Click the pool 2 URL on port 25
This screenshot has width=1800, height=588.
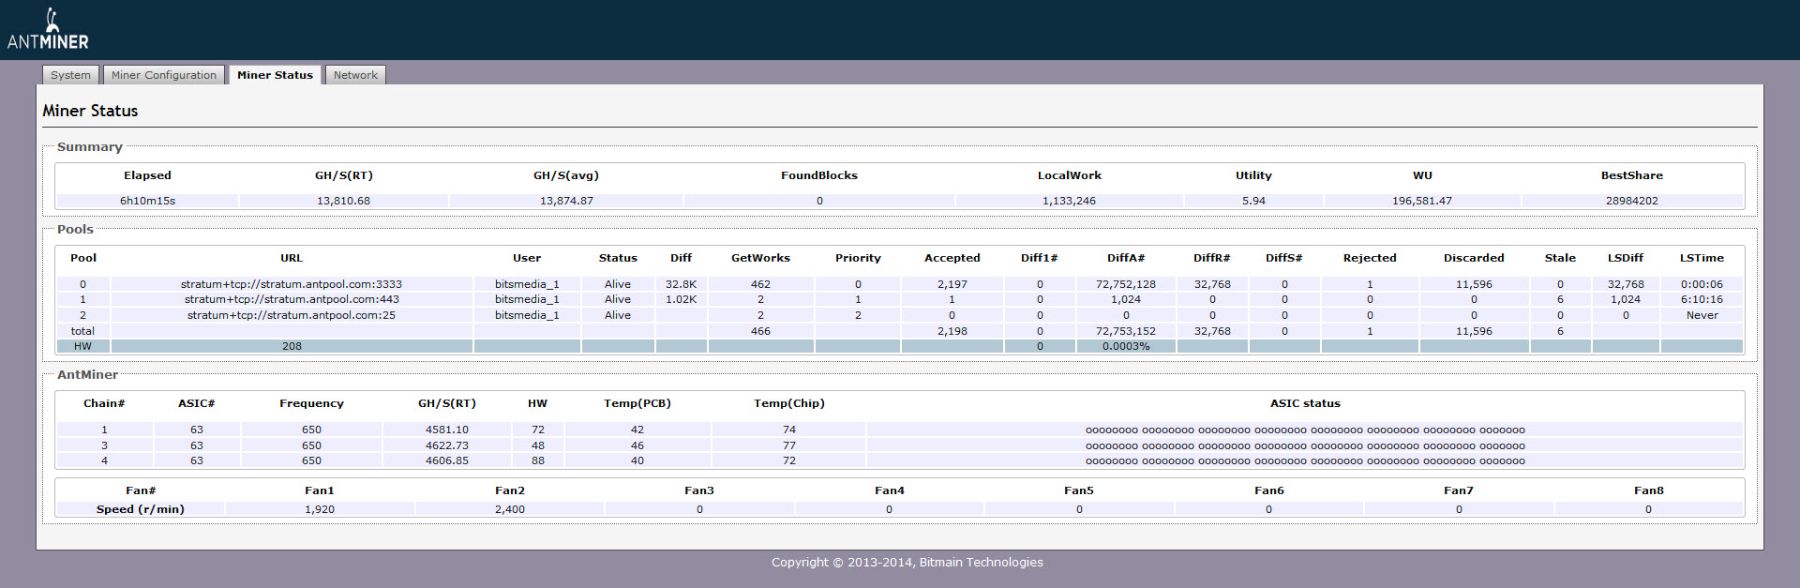coord(291,315)
